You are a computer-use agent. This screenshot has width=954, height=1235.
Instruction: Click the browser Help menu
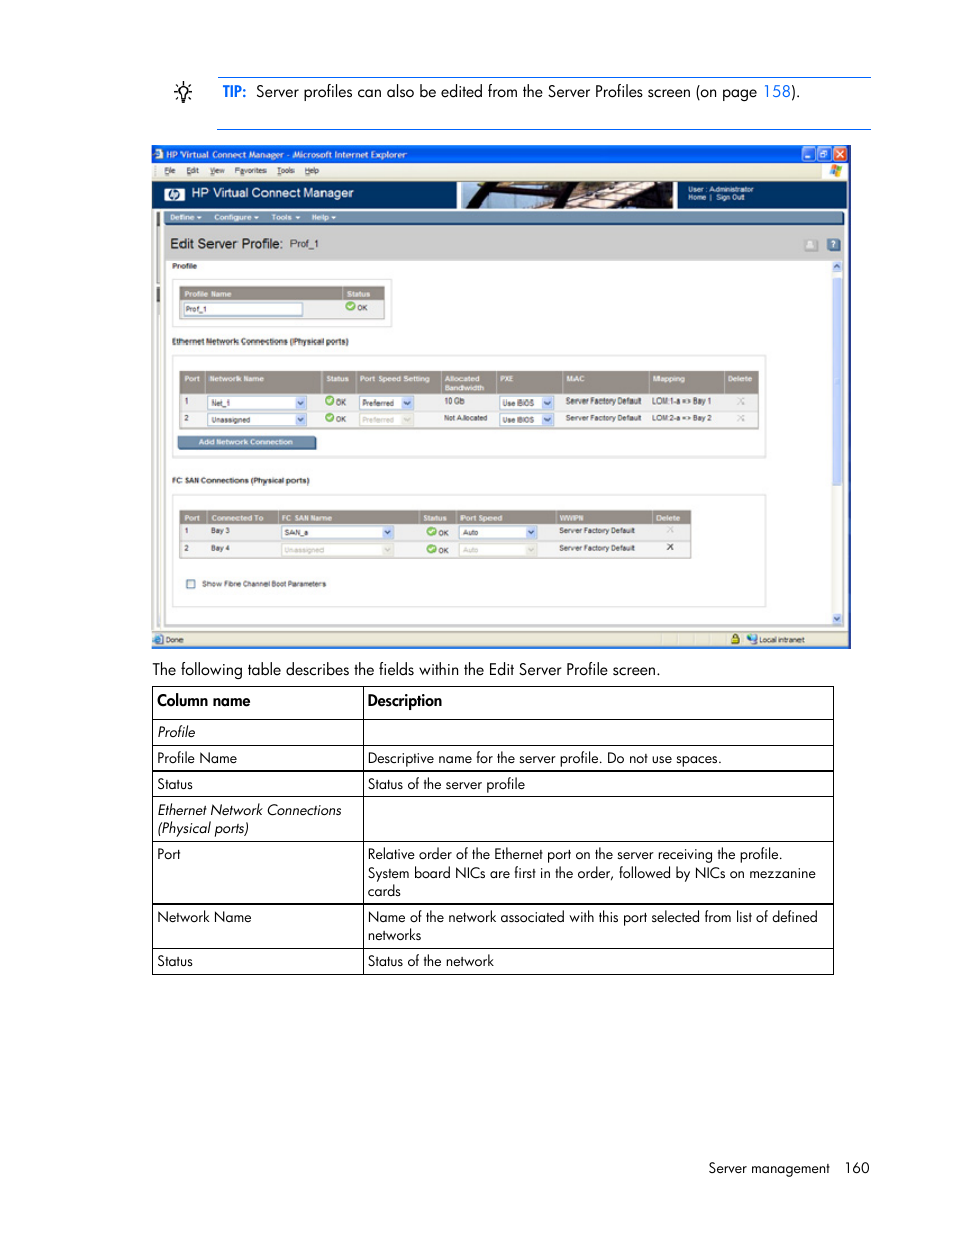click(x=312, y=171)
